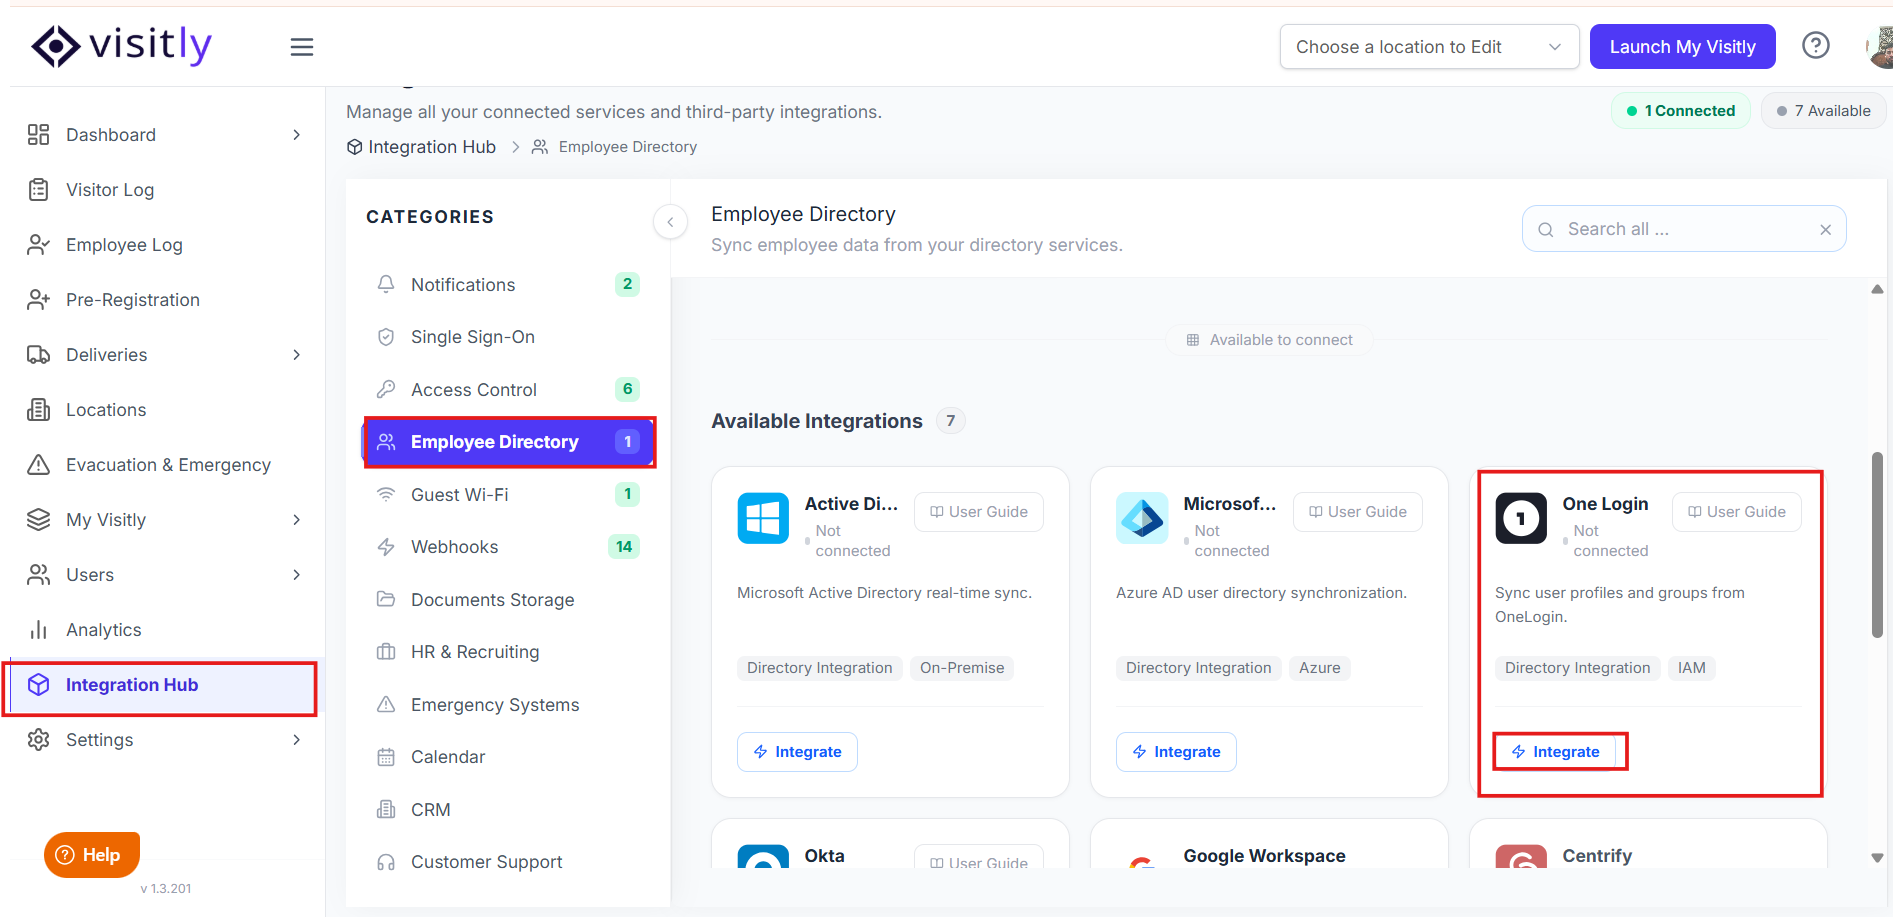Click the Microsoft Azure logo icon
1893x917 pixels.
pyautogui.click(x=1142, y=518)
